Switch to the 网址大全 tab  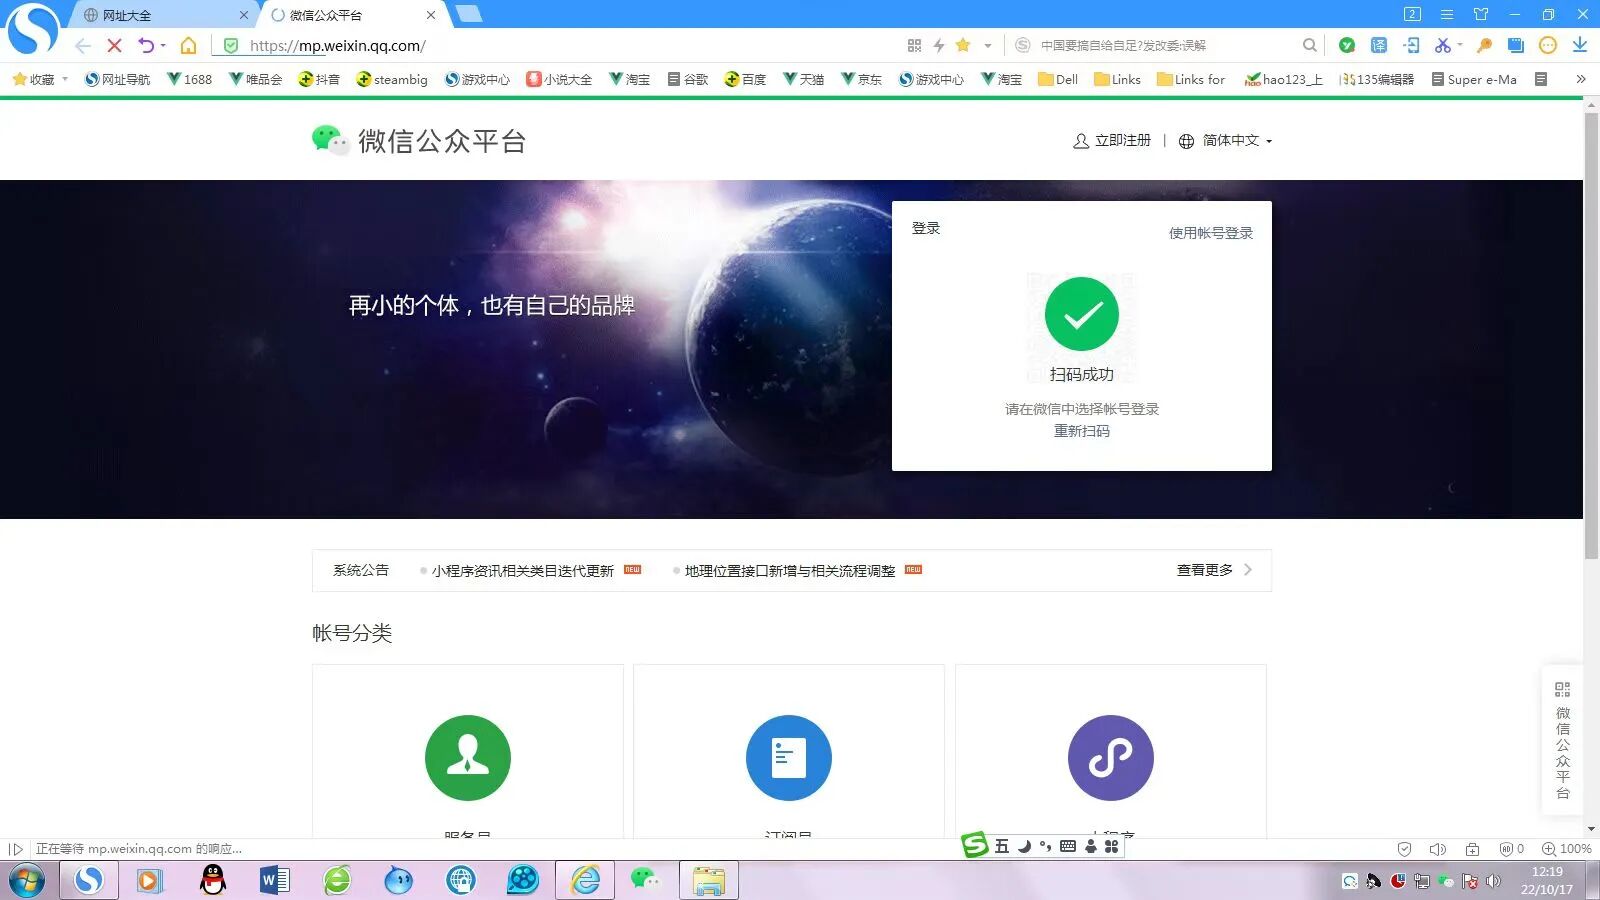point(165,15)
